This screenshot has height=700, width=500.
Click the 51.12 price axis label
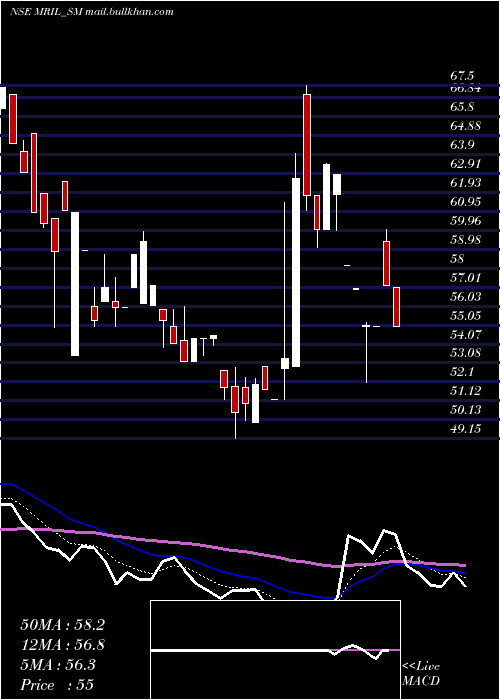tap(466, 391)
